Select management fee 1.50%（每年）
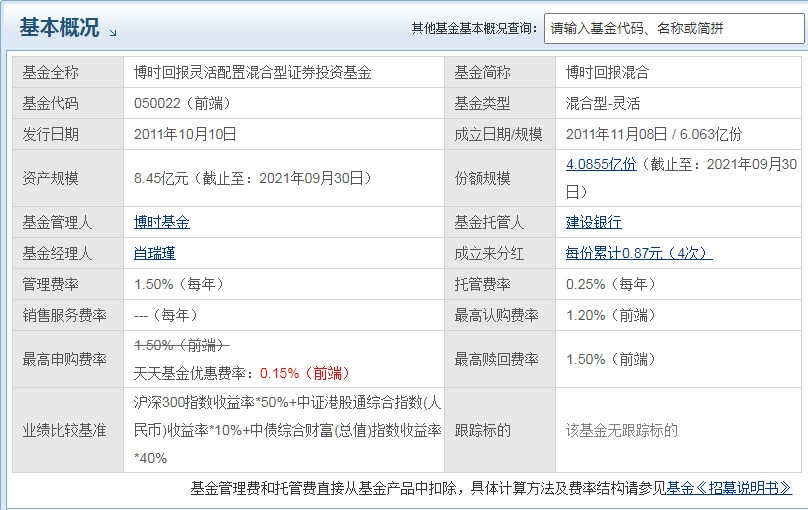The width and height of the screenshot is (808, 510). [x=179, y=284]
